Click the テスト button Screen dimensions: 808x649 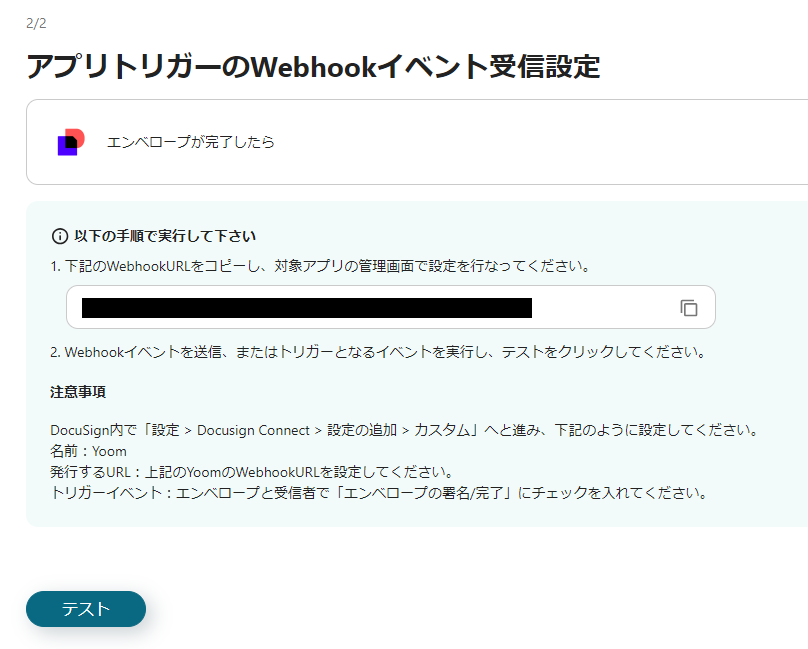tap(85, 609)
